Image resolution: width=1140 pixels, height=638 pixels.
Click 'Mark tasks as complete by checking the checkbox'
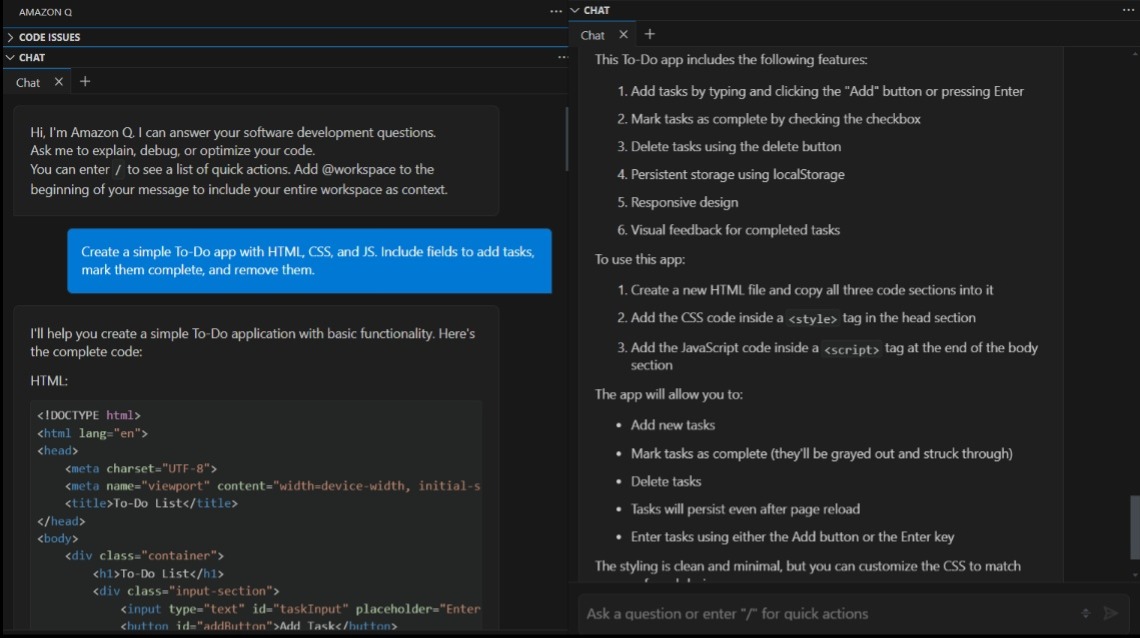coord(776,119)
